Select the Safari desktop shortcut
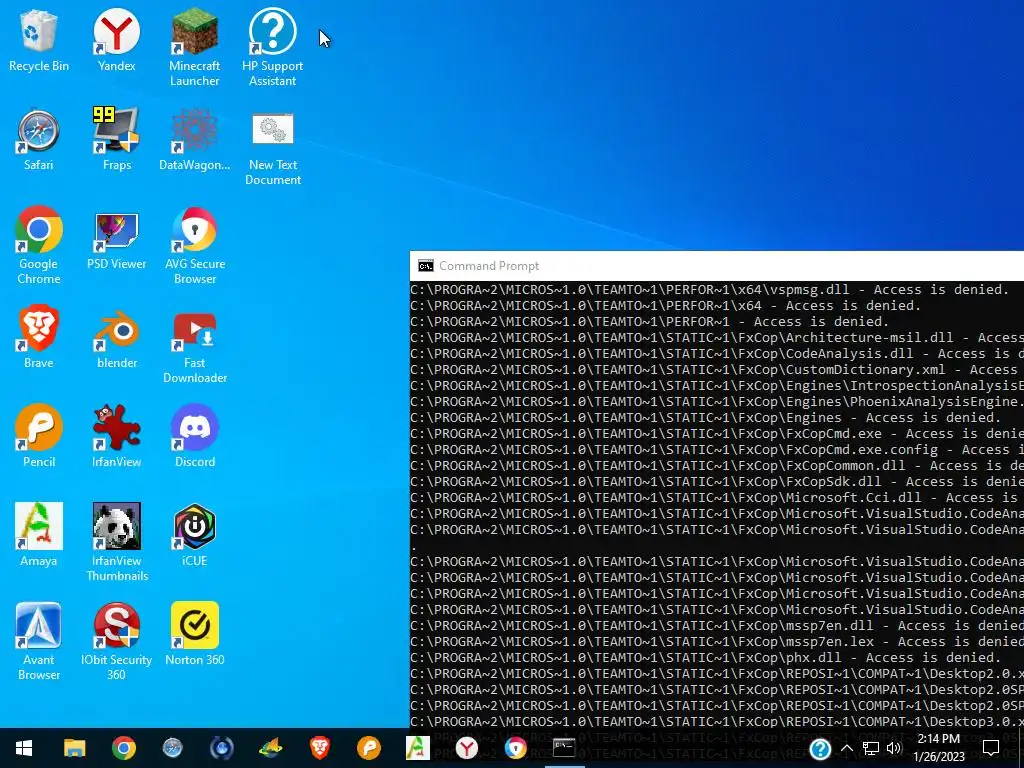The height and width of the screenshot is (768, 1024). (39, 140)
